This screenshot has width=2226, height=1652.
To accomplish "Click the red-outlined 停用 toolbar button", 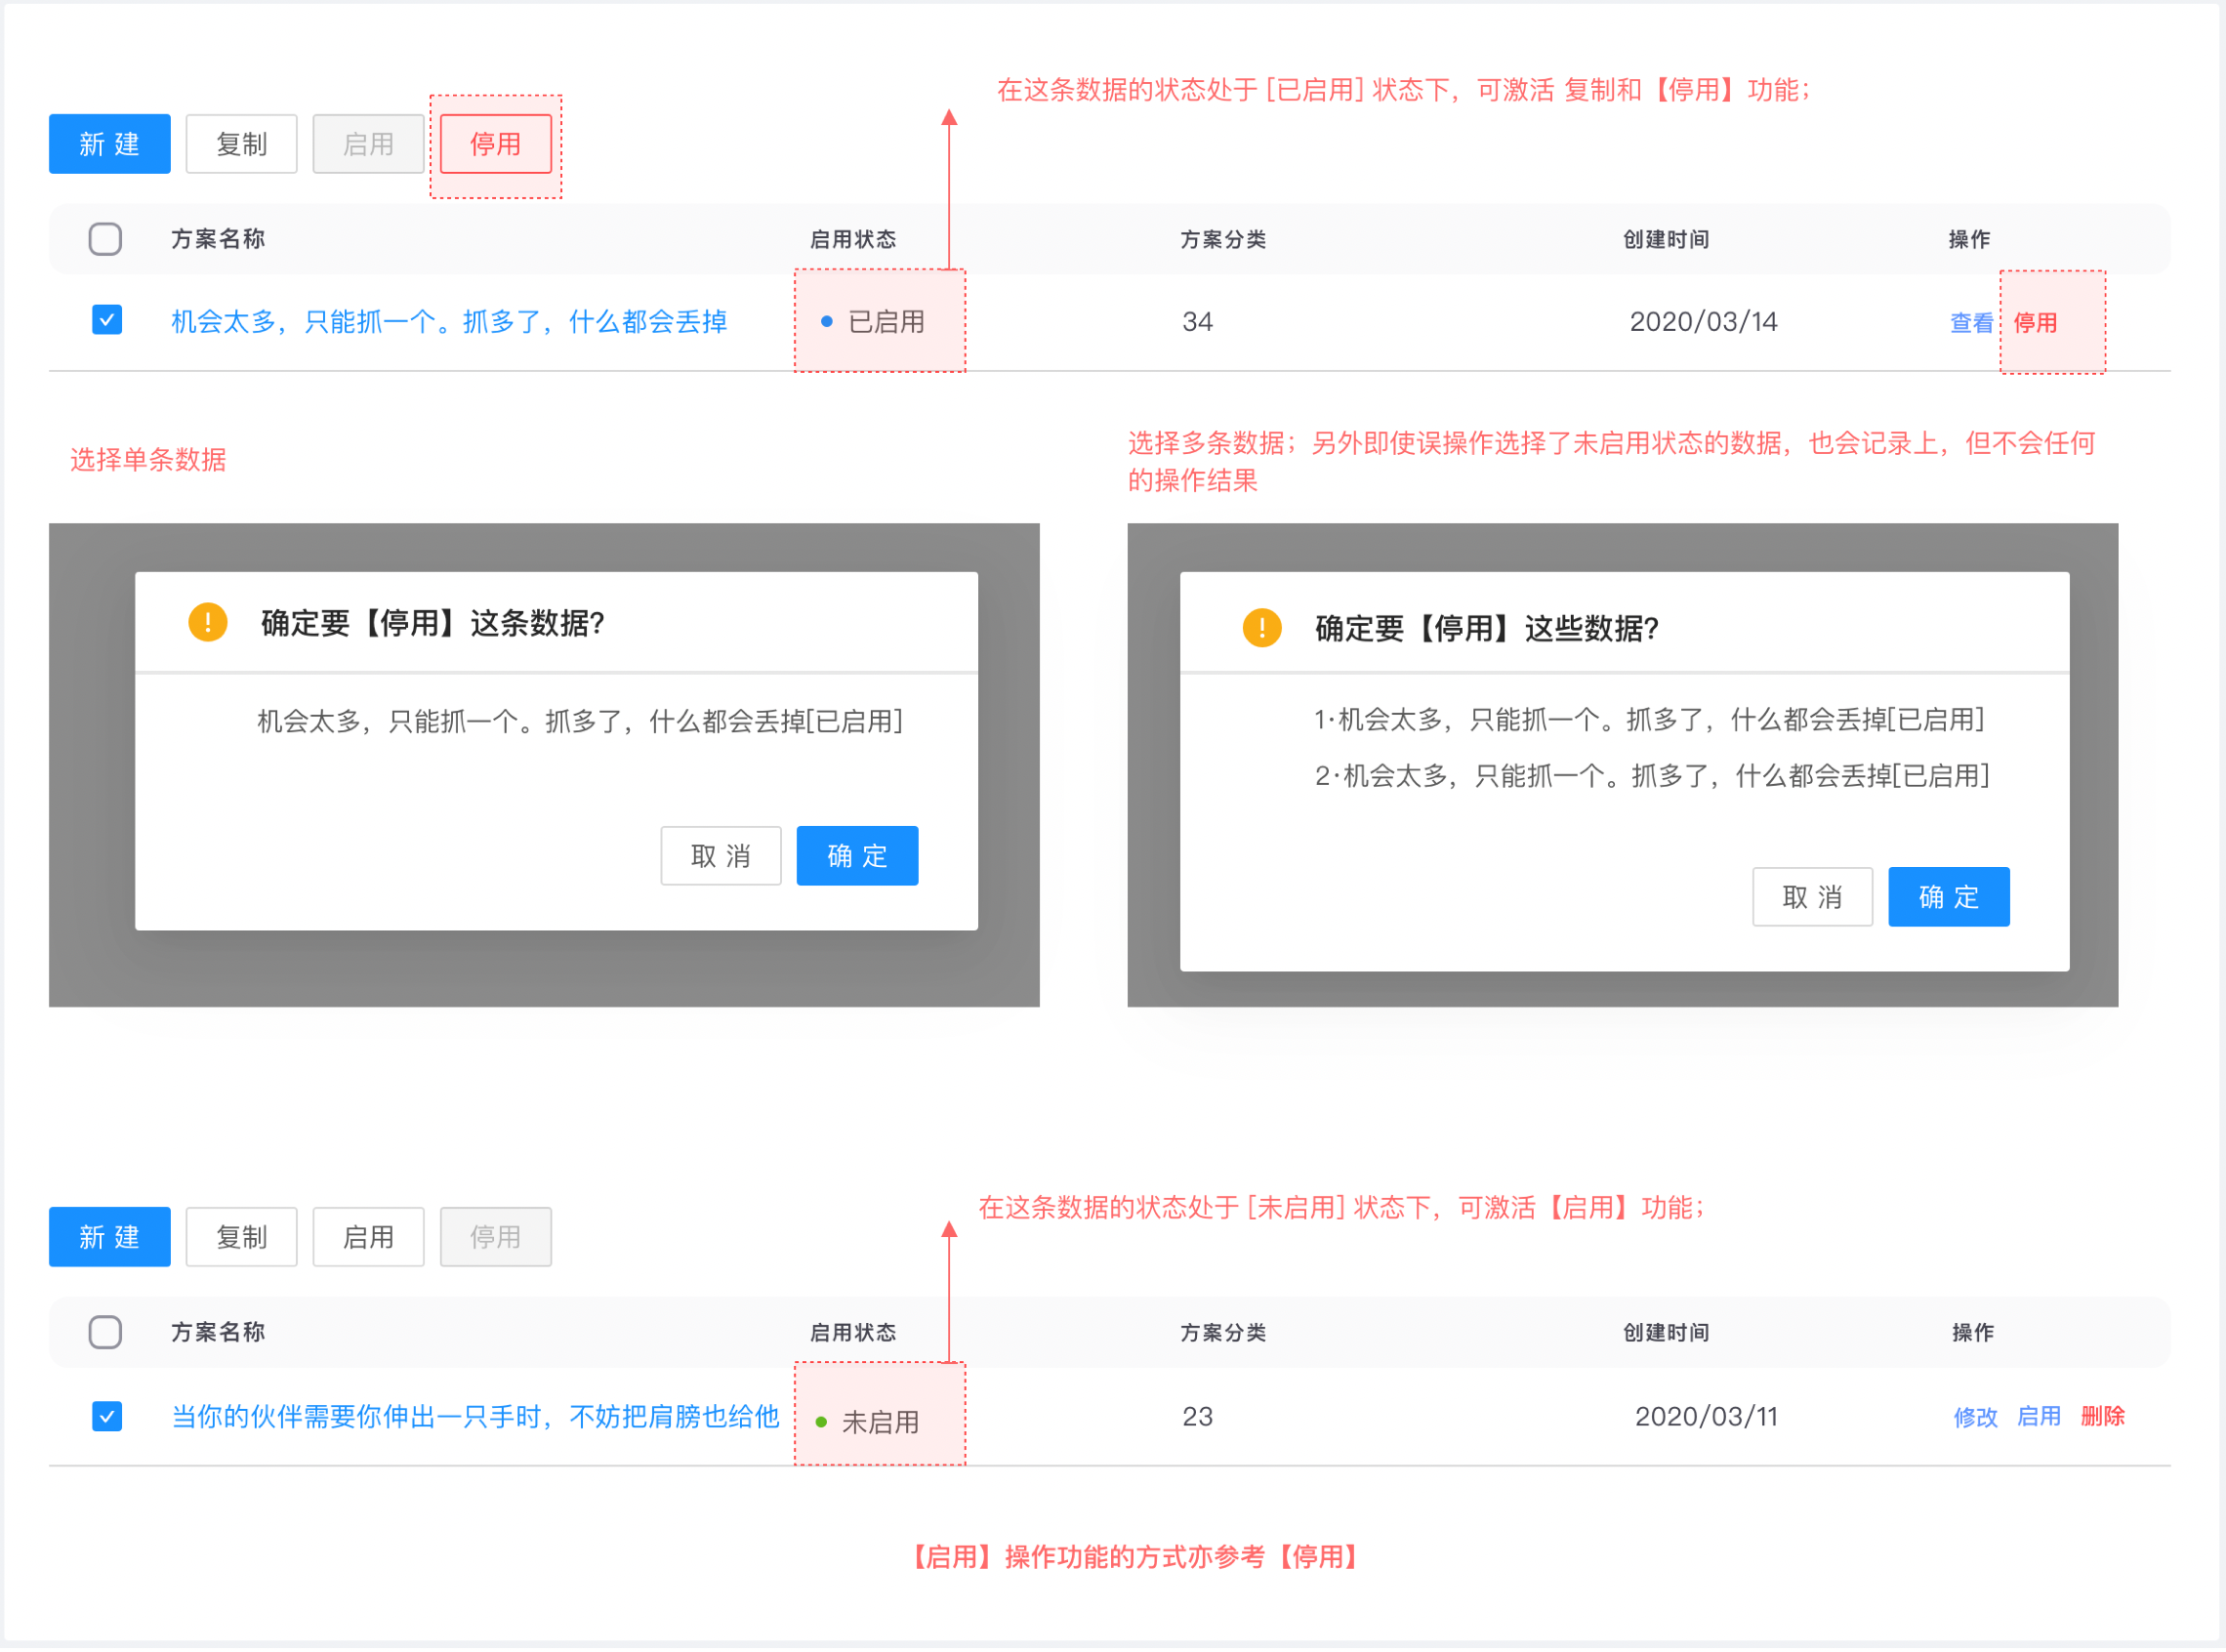I will (496, 144).
